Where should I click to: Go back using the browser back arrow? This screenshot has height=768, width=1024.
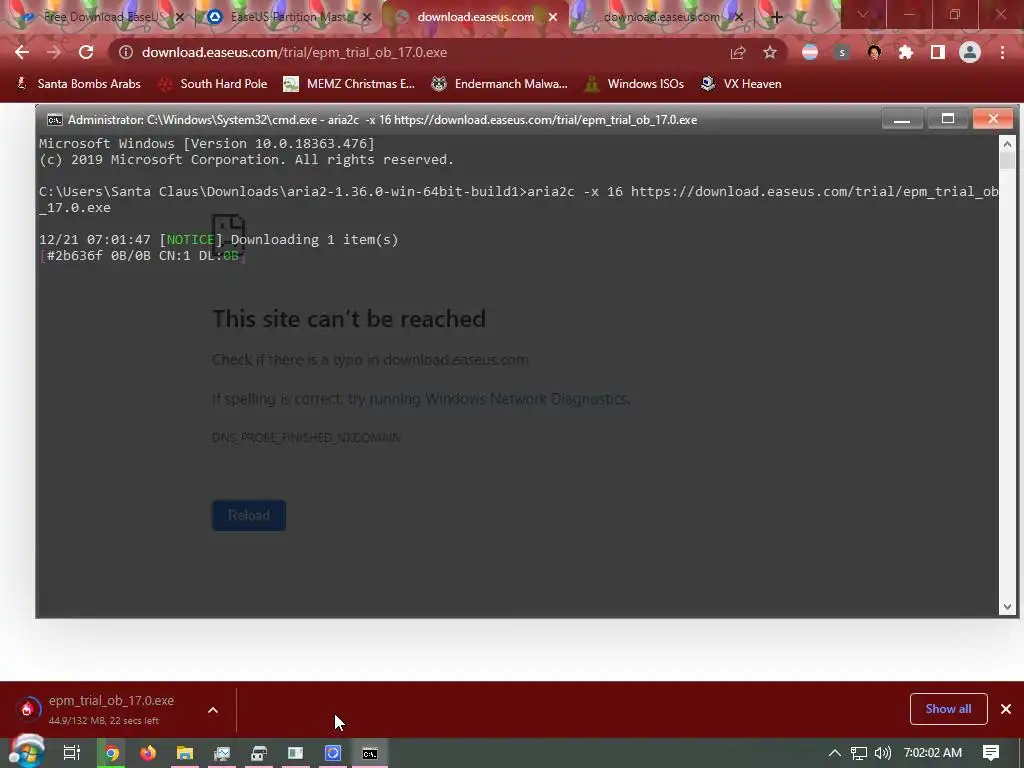[22, 52]
